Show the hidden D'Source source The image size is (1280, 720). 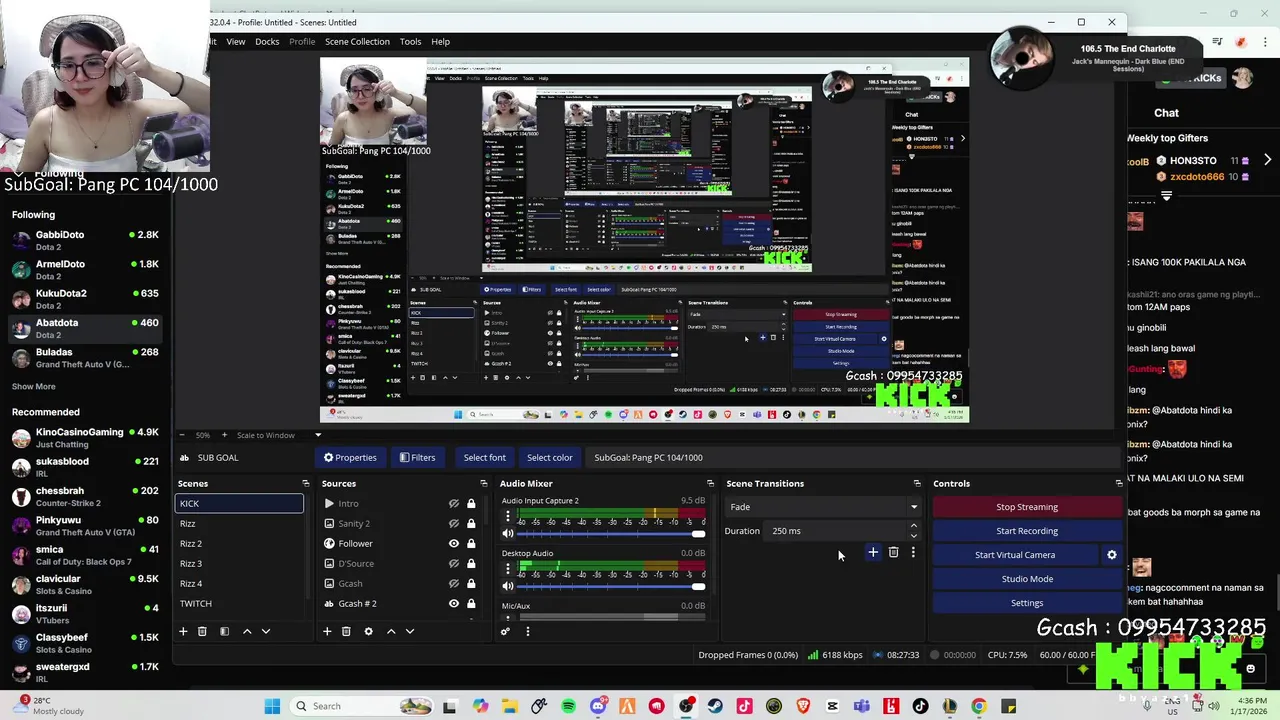tap(454, 564)
